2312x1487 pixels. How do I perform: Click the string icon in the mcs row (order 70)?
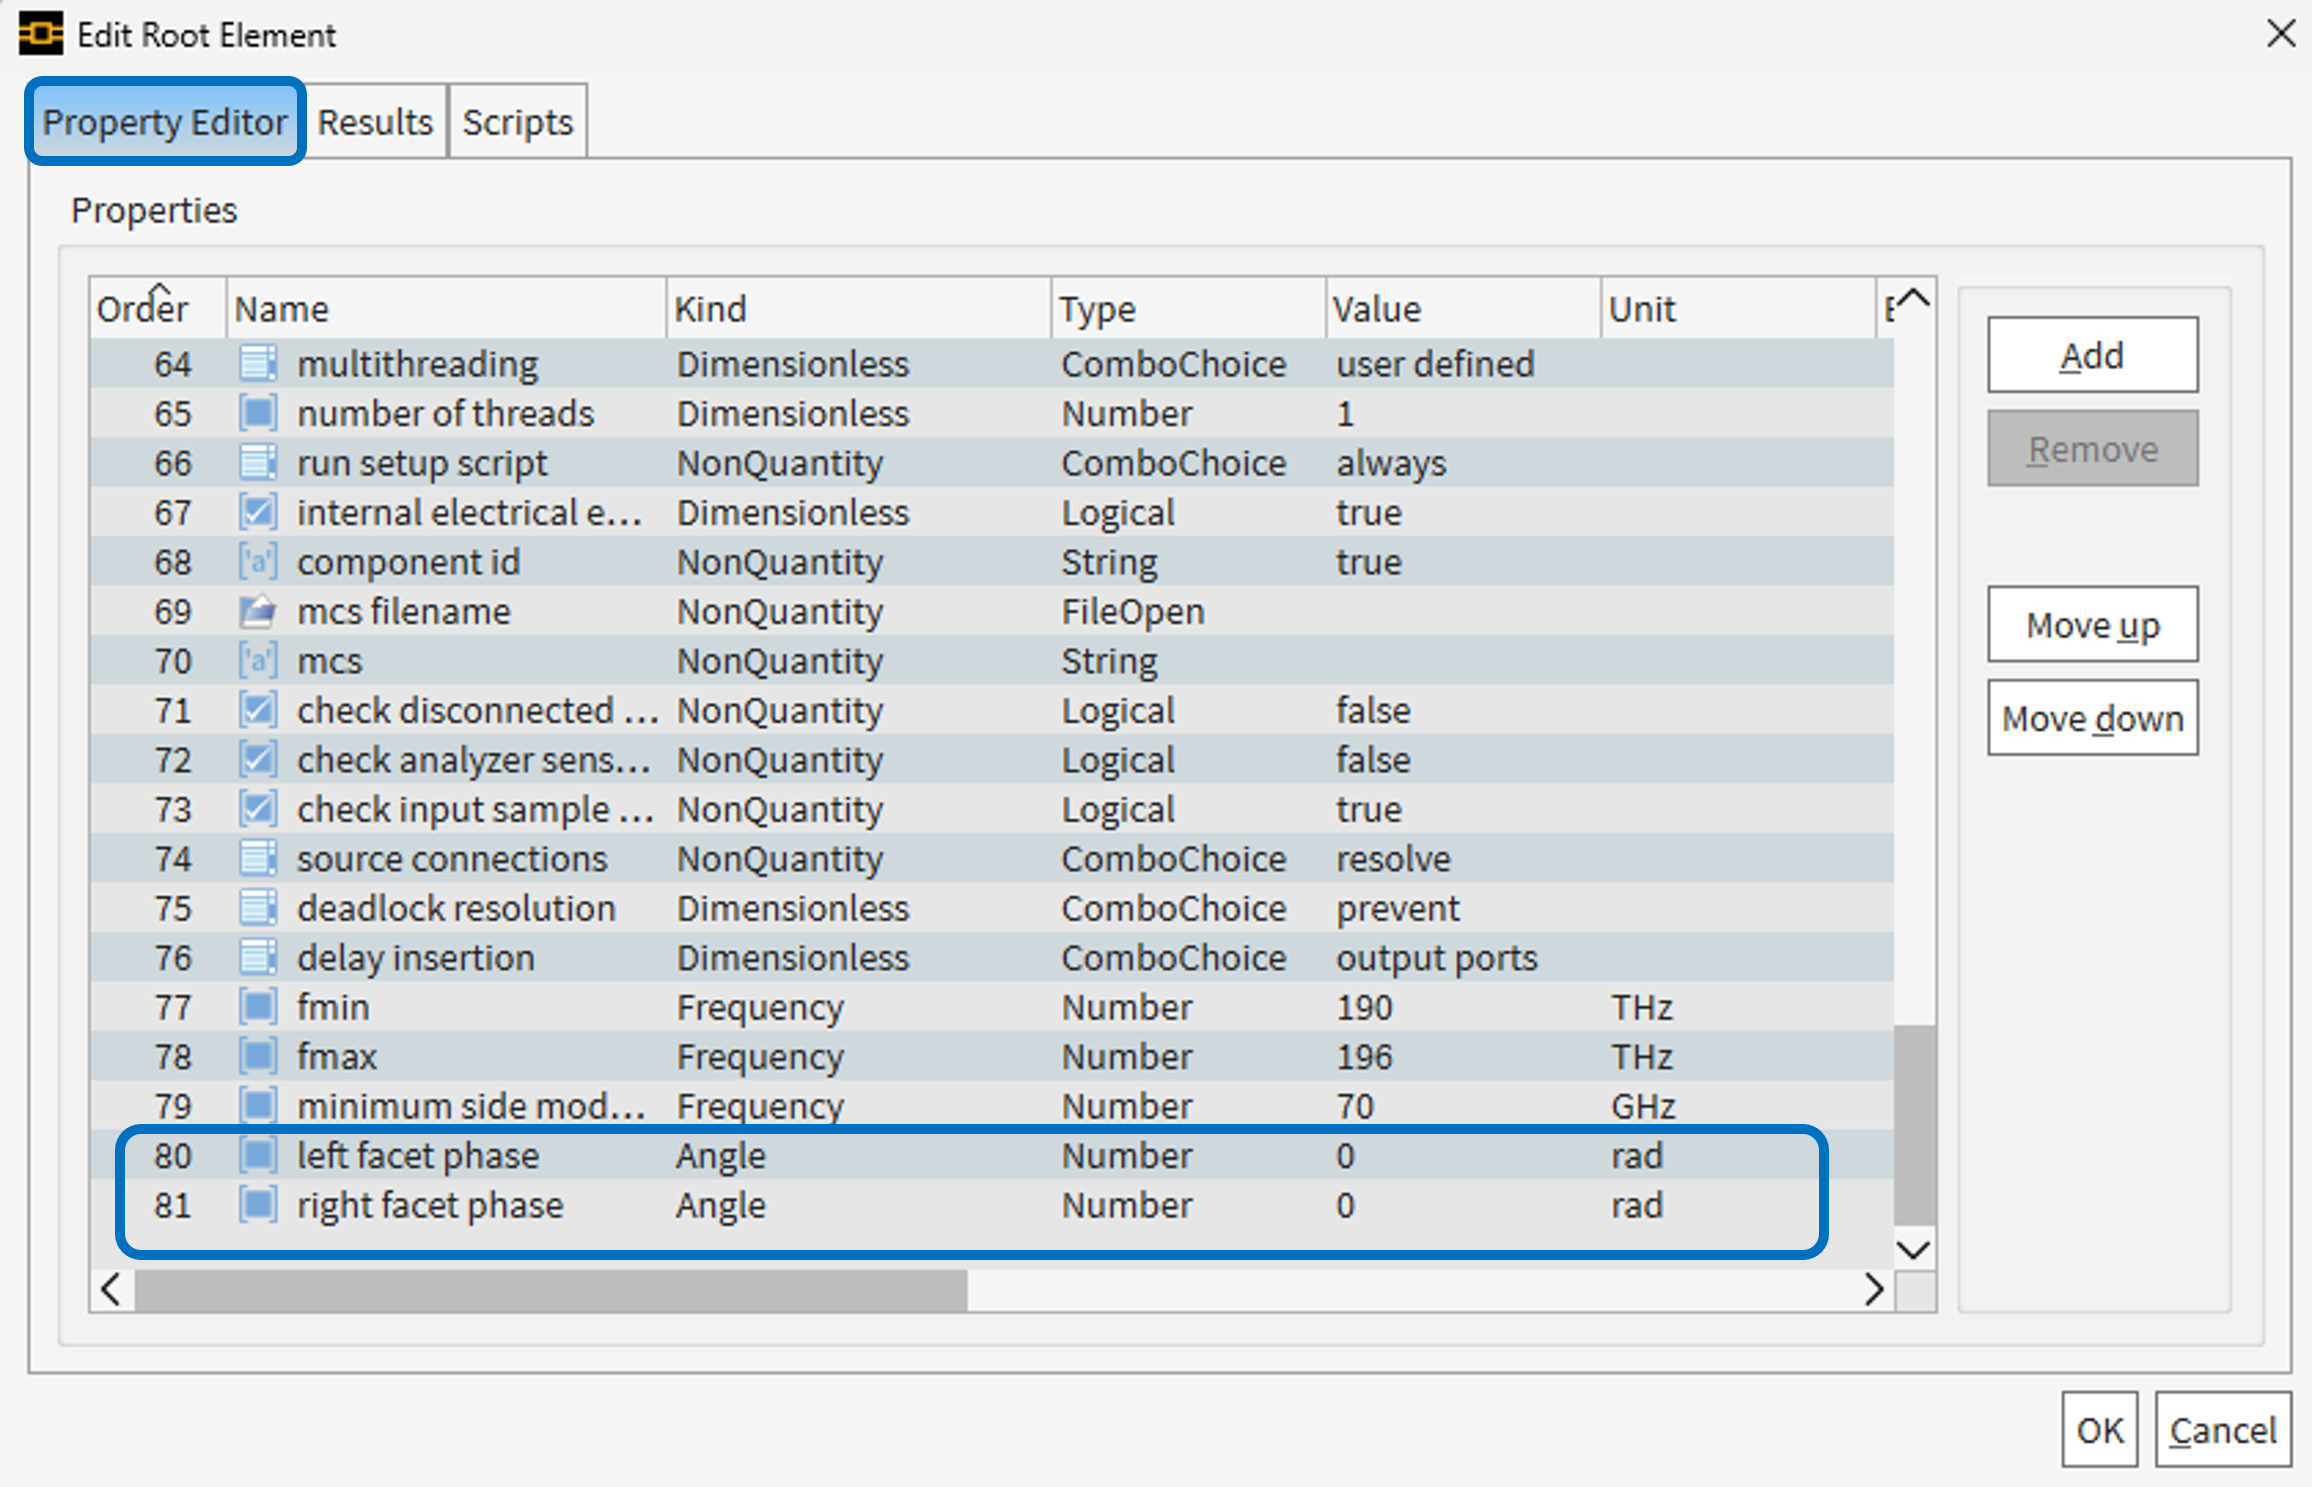coord(258,661)
